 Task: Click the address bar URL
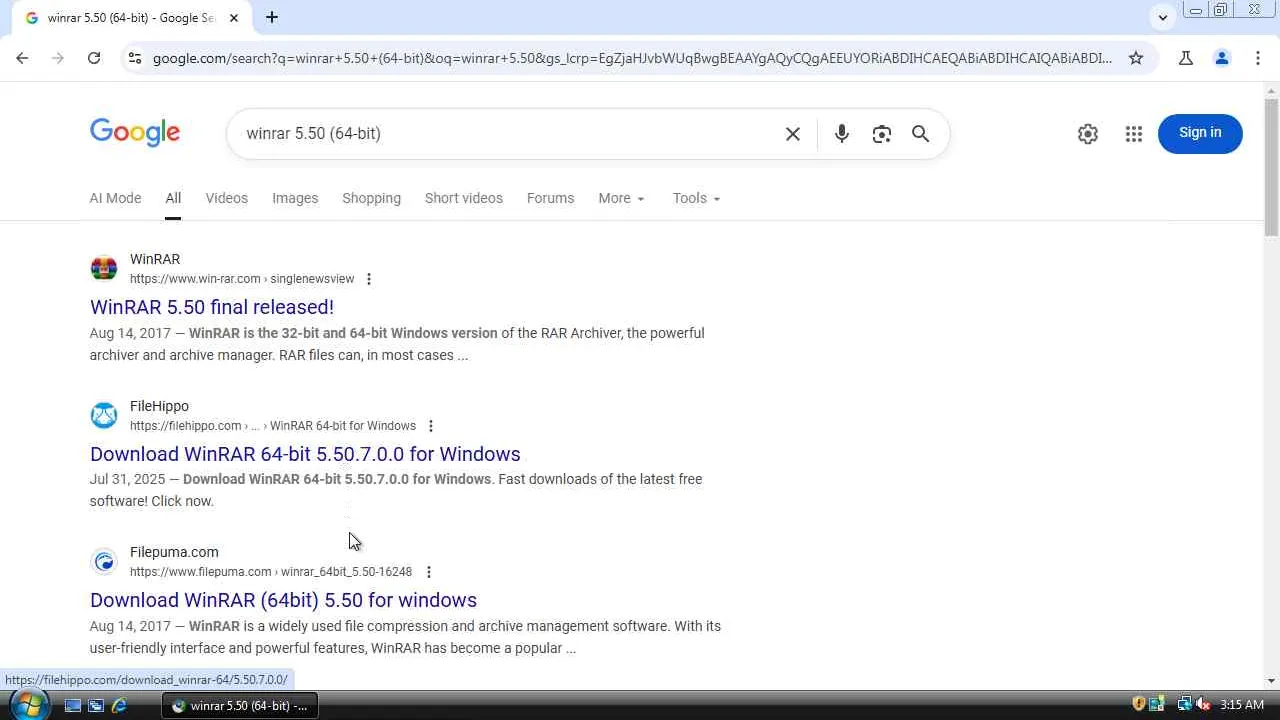(x=632, y=58)
